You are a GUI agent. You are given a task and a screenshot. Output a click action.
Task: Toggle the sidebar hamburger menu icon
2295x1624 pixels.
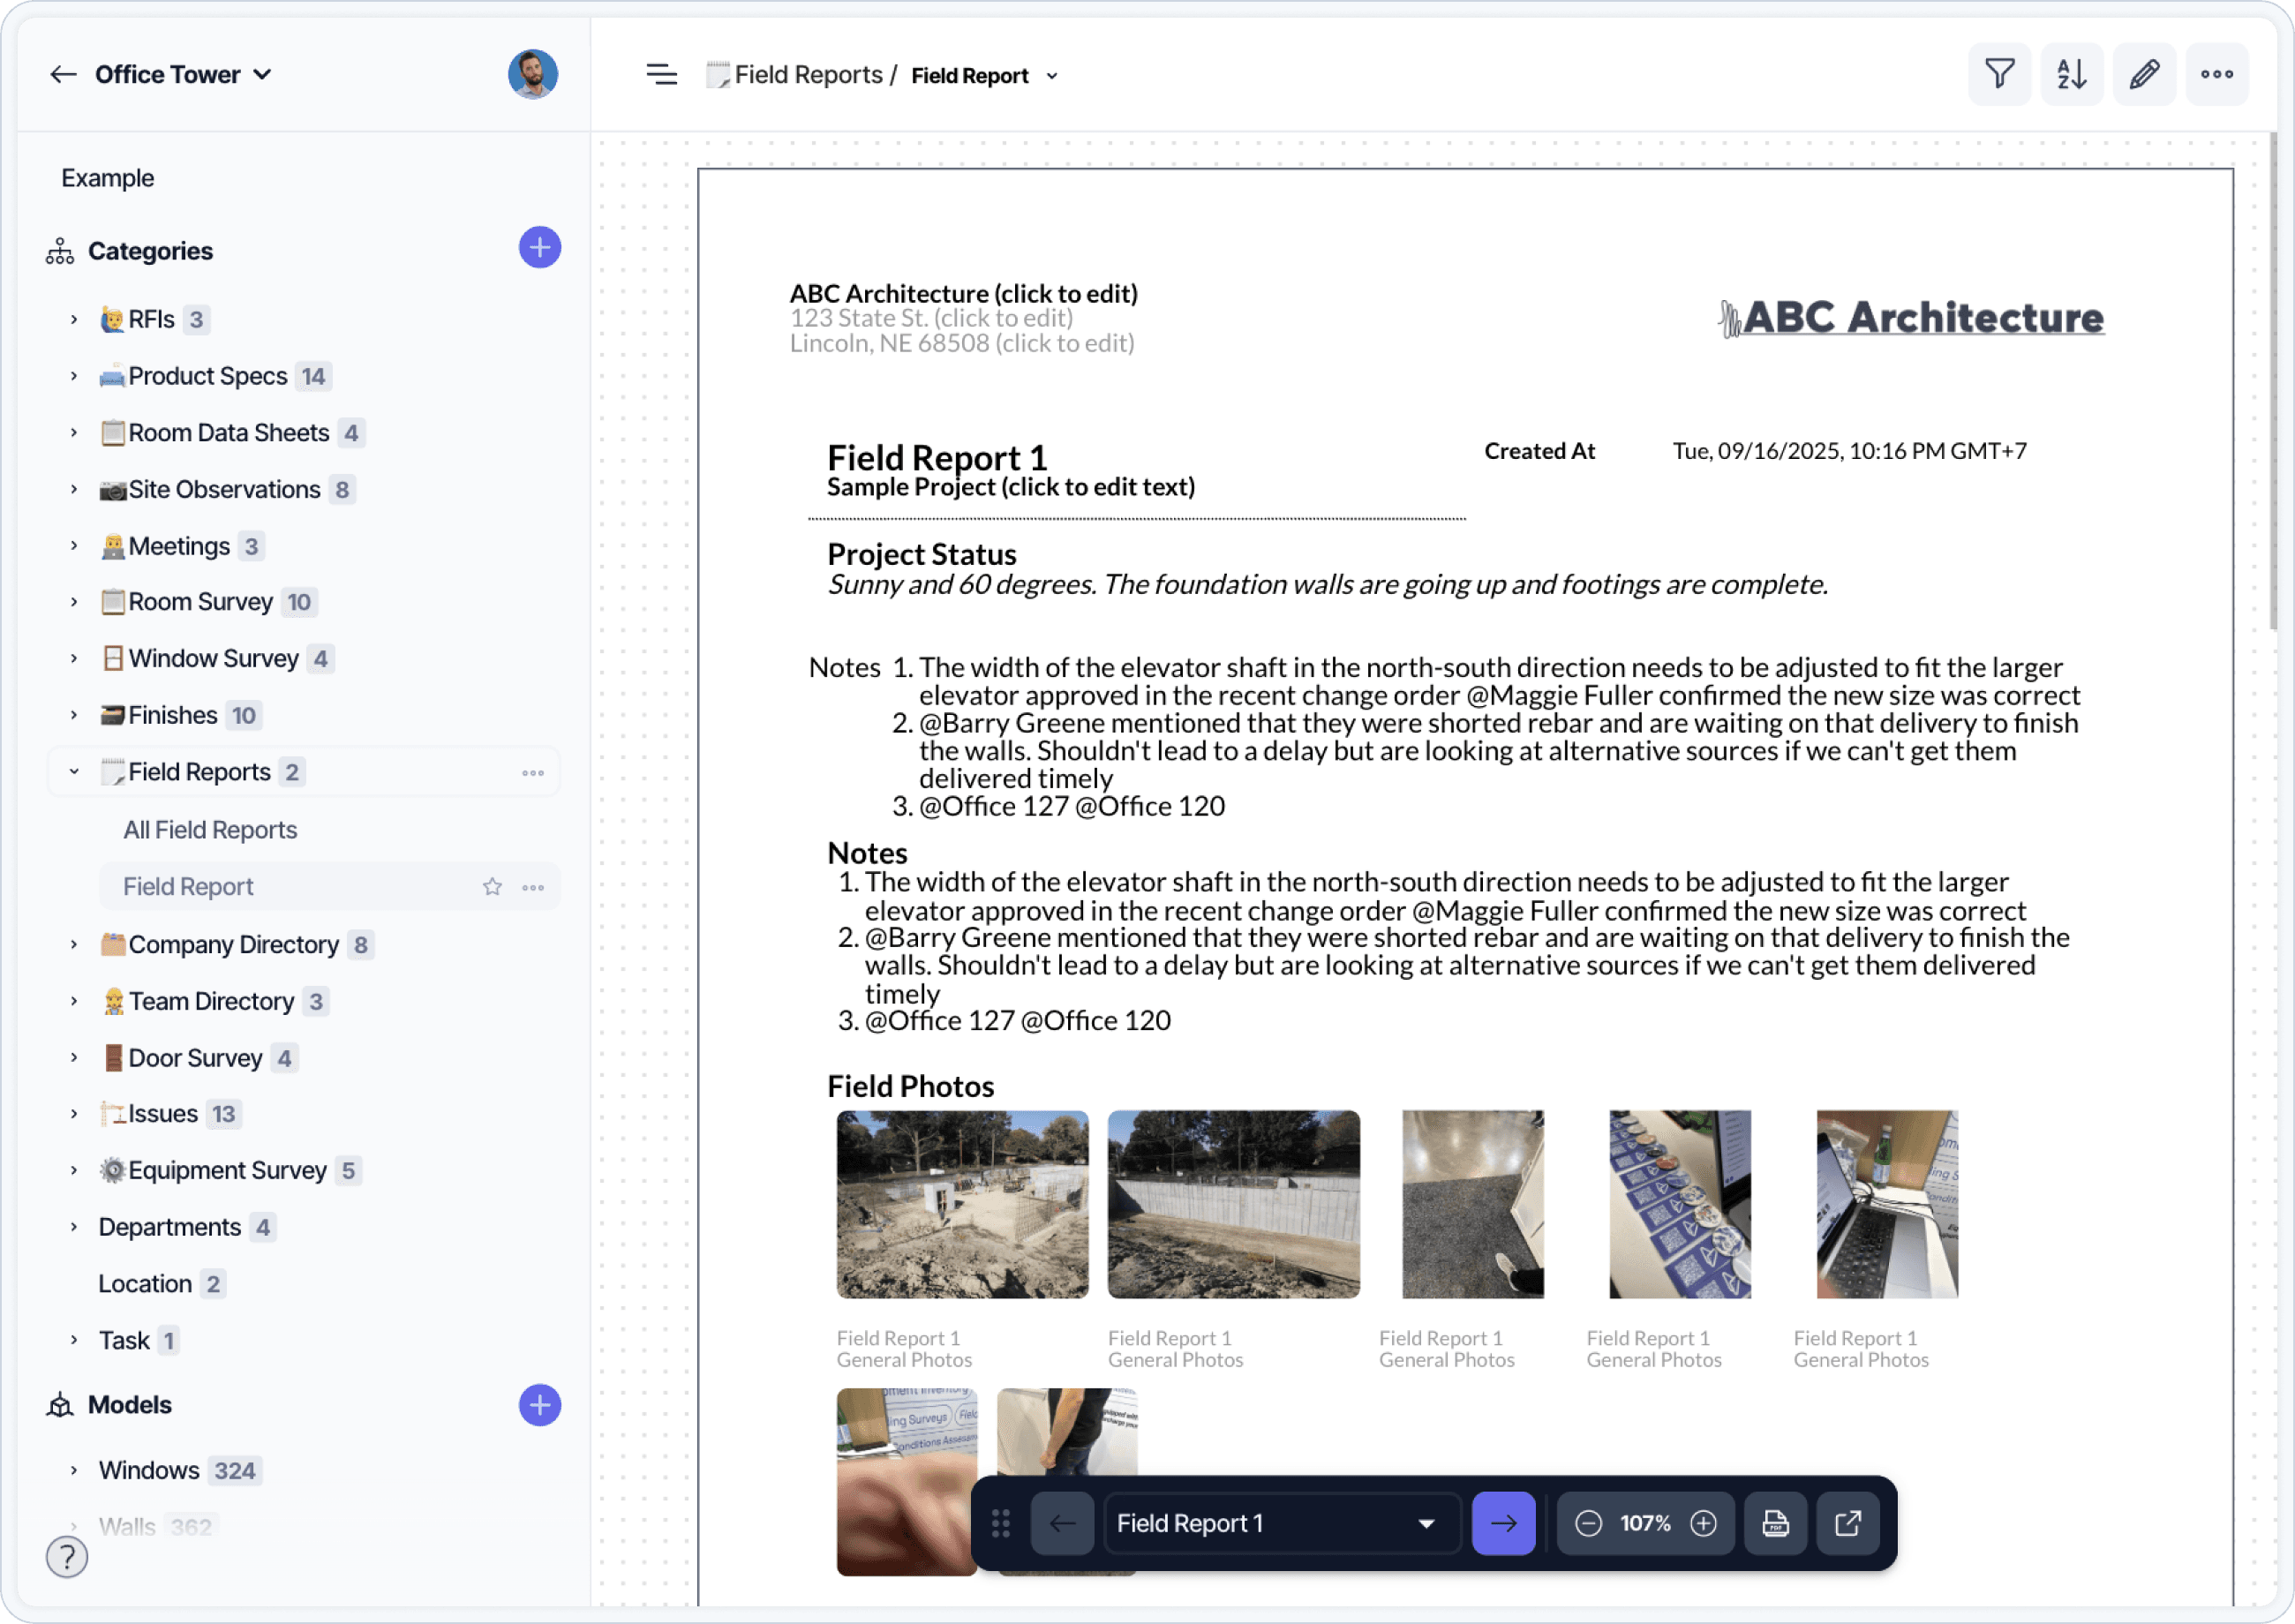click(x=661, y=75)
